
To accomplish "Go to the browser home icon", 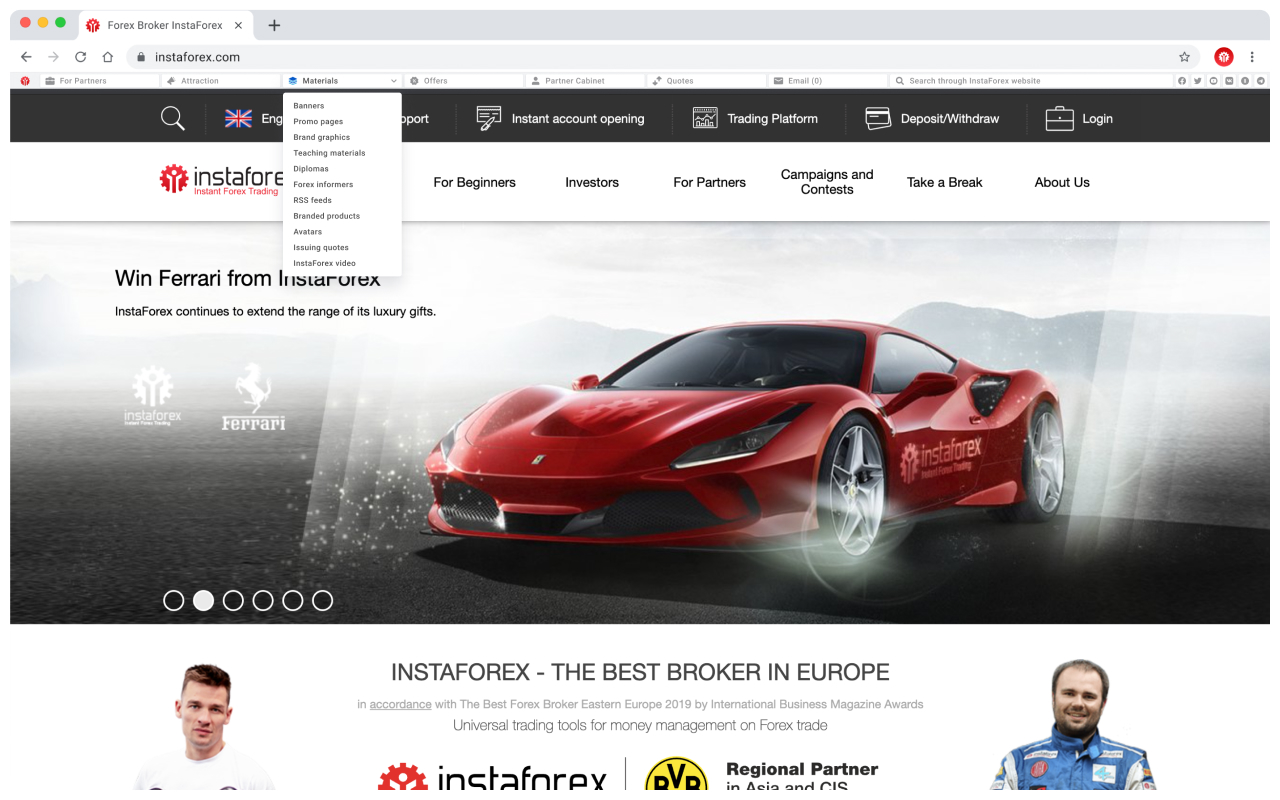I will [x=108, y=57].
